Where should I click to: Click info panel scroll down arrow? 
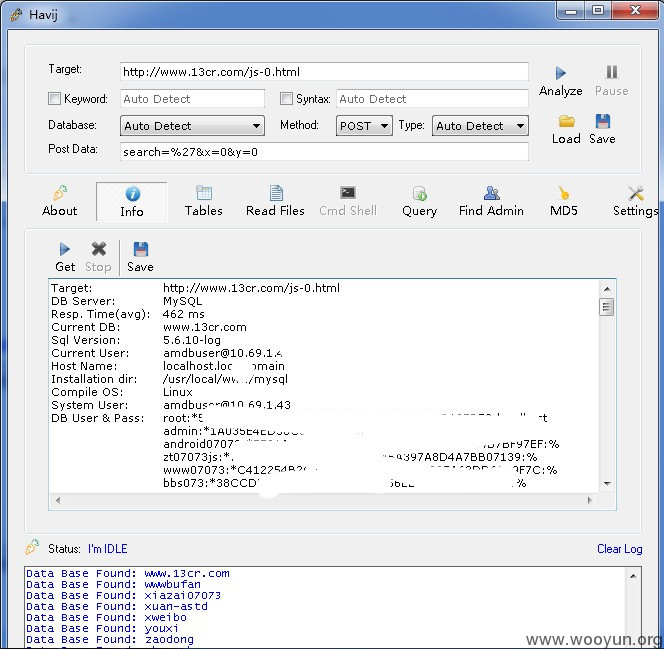tap(607, 483)
